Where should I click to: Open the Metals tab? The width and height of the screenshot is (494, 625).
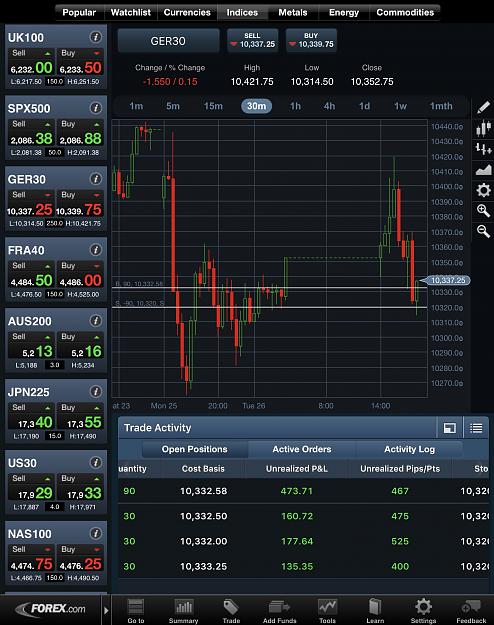[x=293, y=12]
